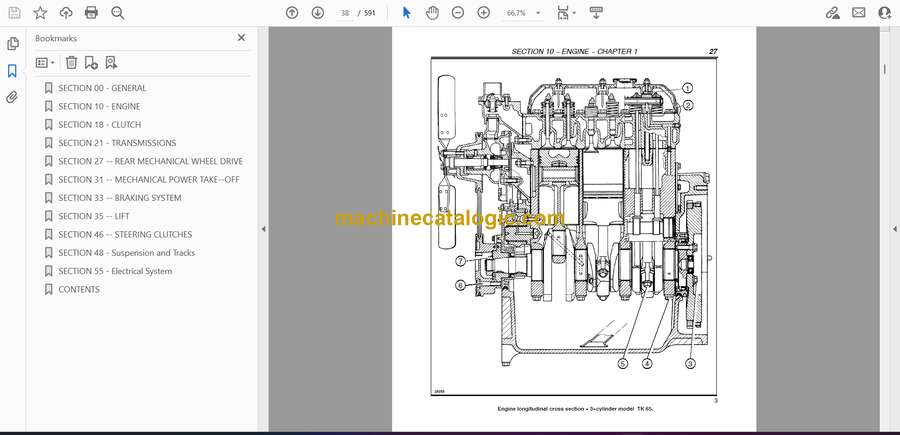
Task: Open the attachments paperclip panel
Action: coord(12,97)
